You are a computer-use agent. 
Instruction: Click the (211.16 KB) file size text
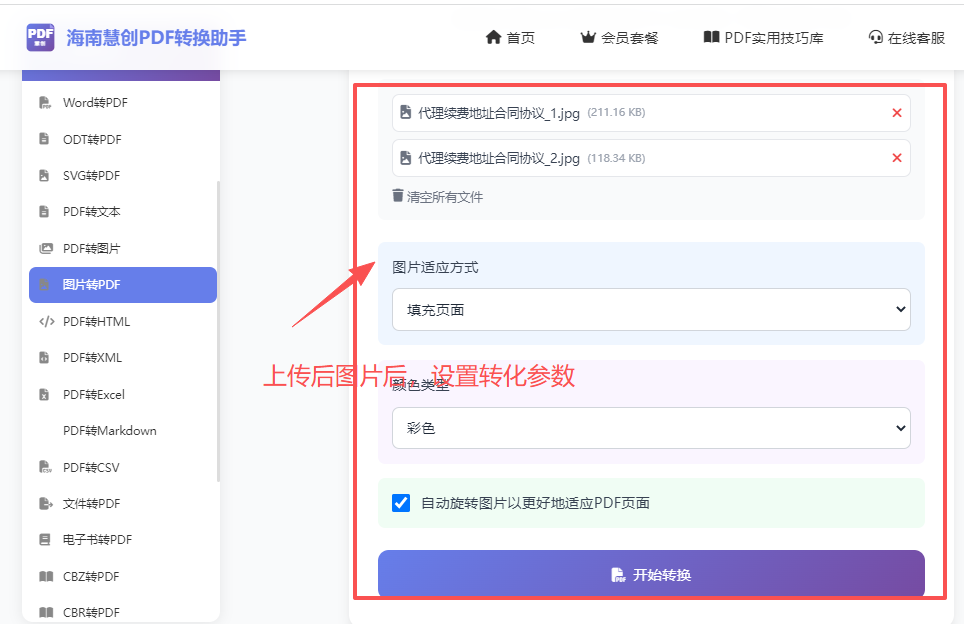tap(616, 113)
